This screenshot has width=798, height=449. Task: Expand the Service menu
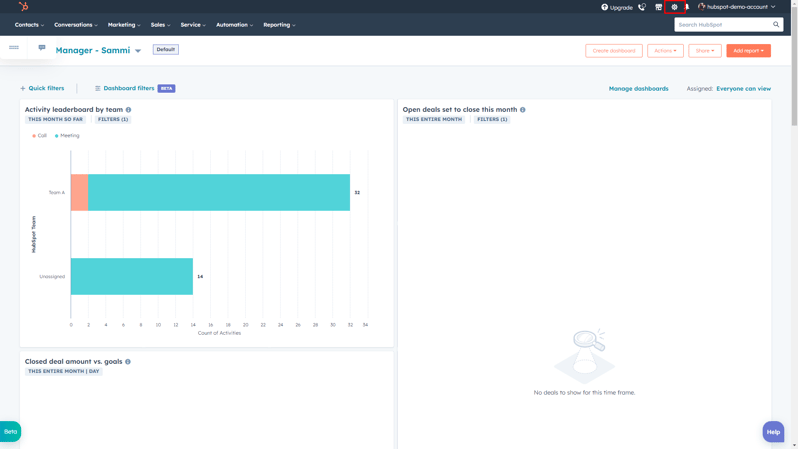(193, 24)
